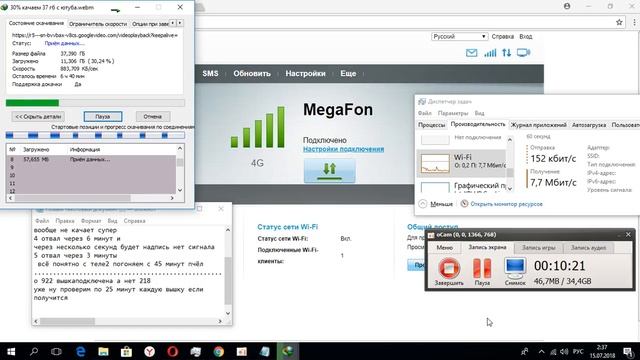640x360 pixels.
Task: Open Файл menu in Task Manager
Action: coord(424,113)
